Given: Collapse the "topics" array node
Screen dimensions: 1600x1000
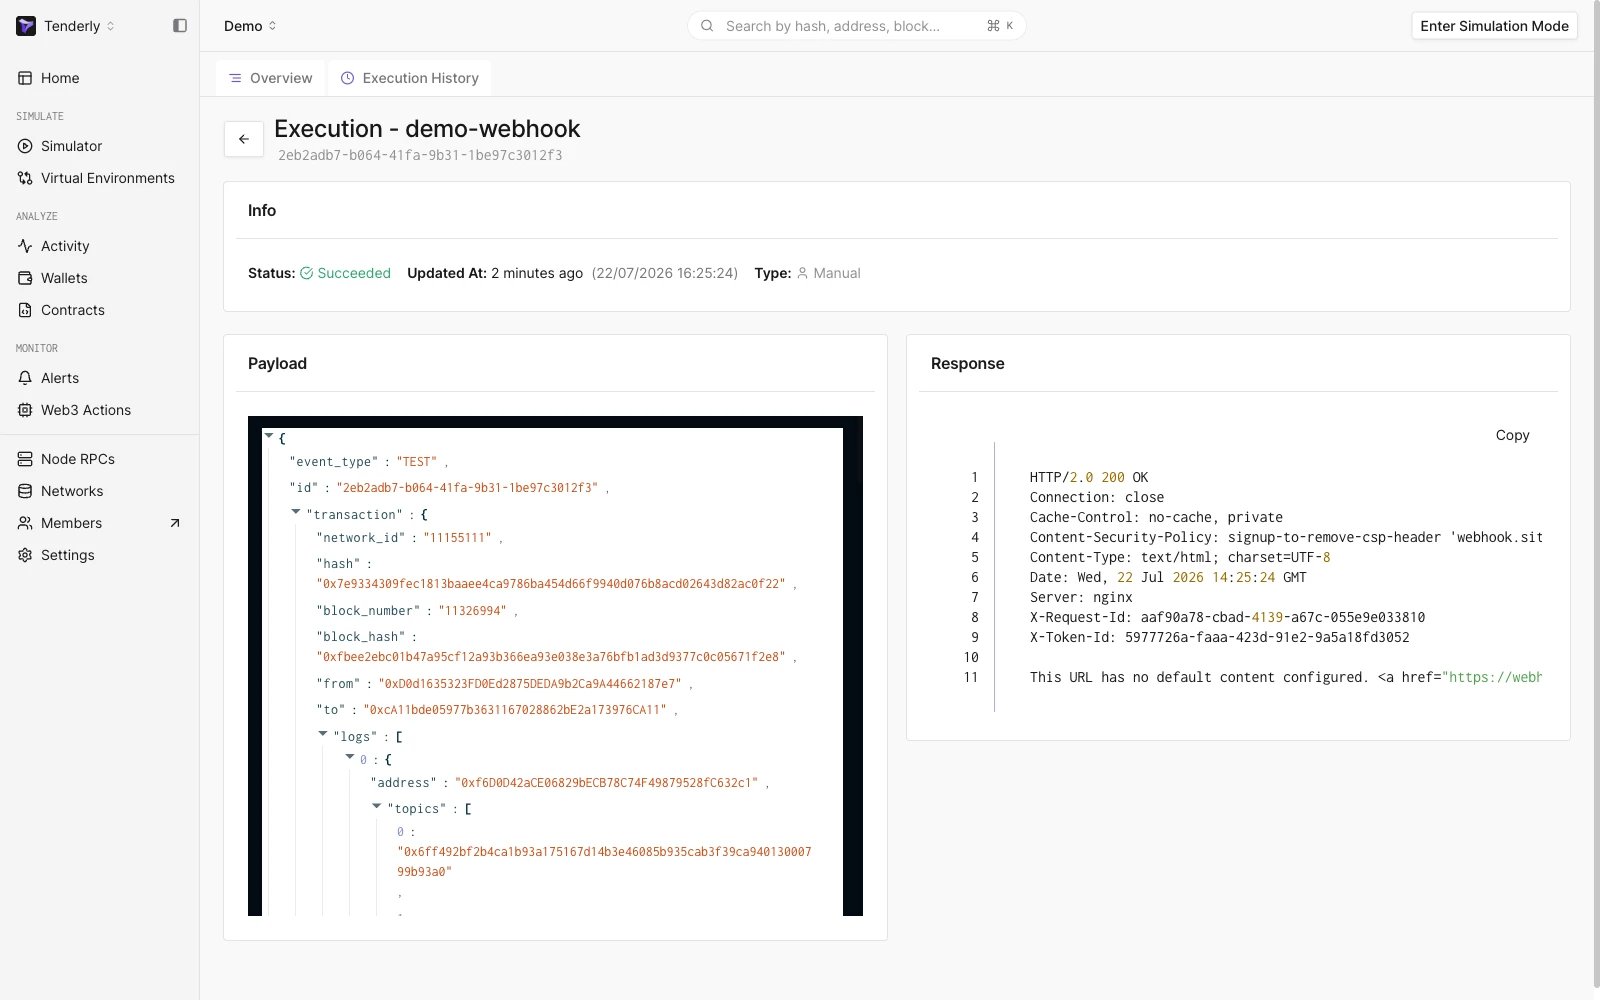Looking at the screenshot, I should tap(377, 806).
